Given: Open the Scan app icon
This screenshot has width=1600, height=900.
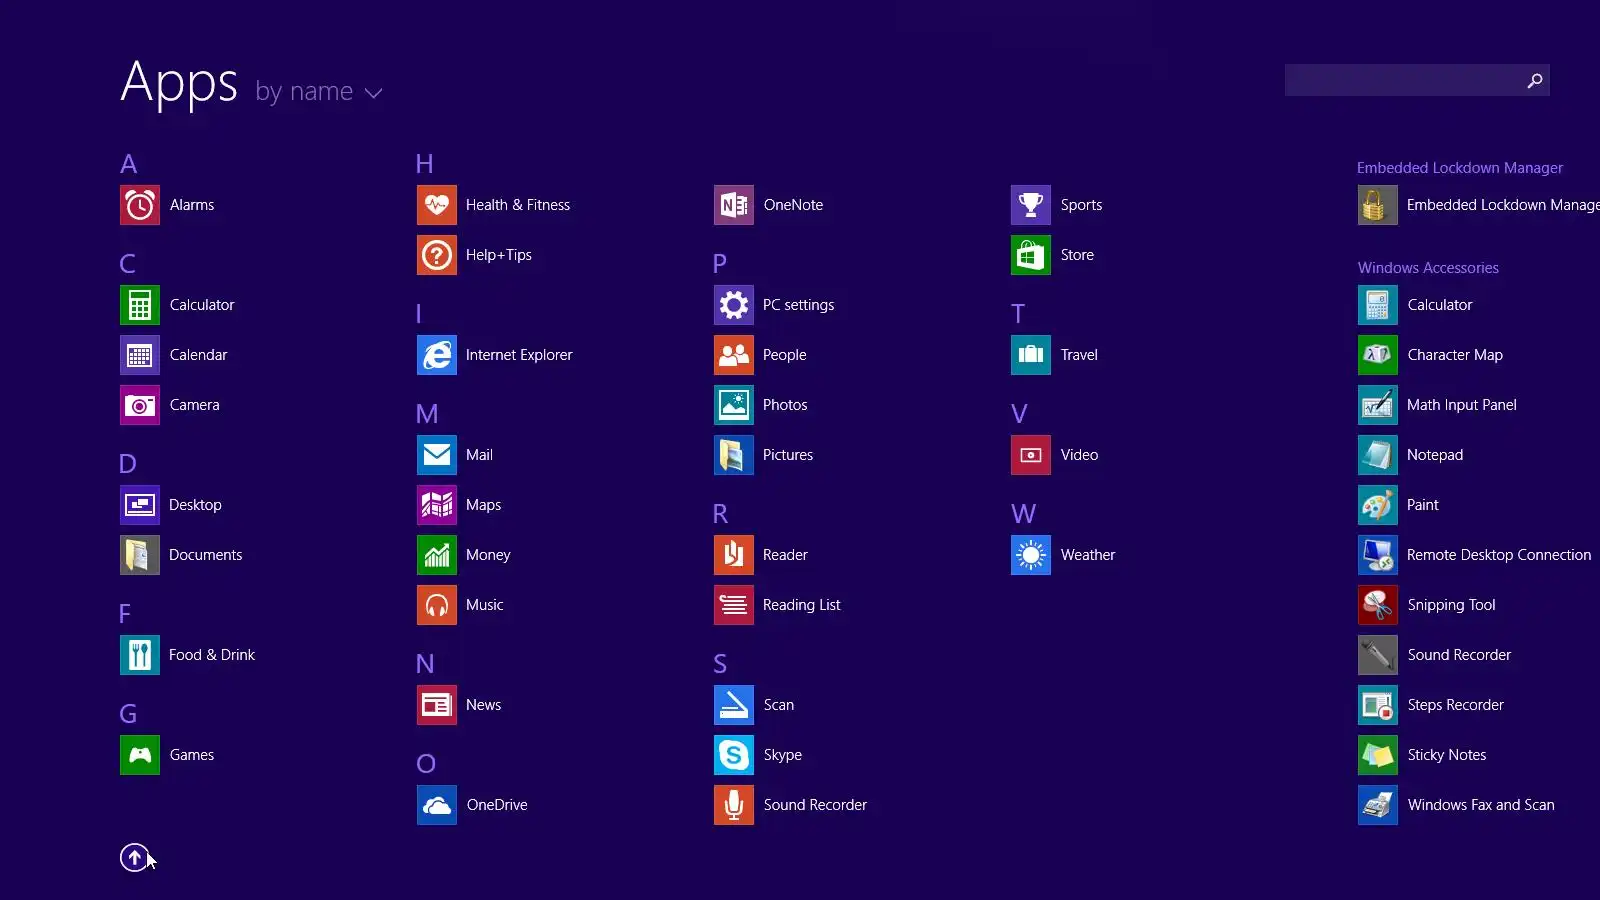Looking at the screenshot, I should pos(734,705).
